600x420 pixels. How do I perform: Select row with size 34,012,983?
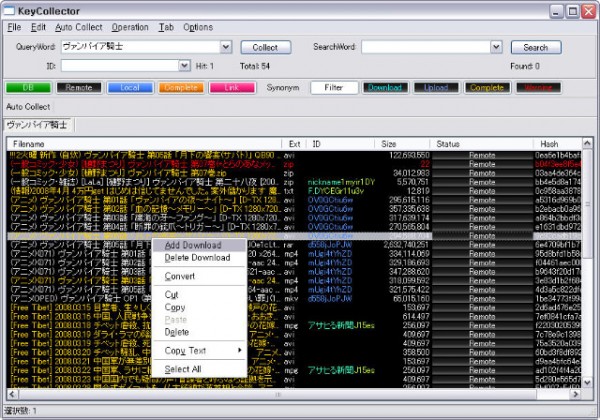click(x=294, y=173)
